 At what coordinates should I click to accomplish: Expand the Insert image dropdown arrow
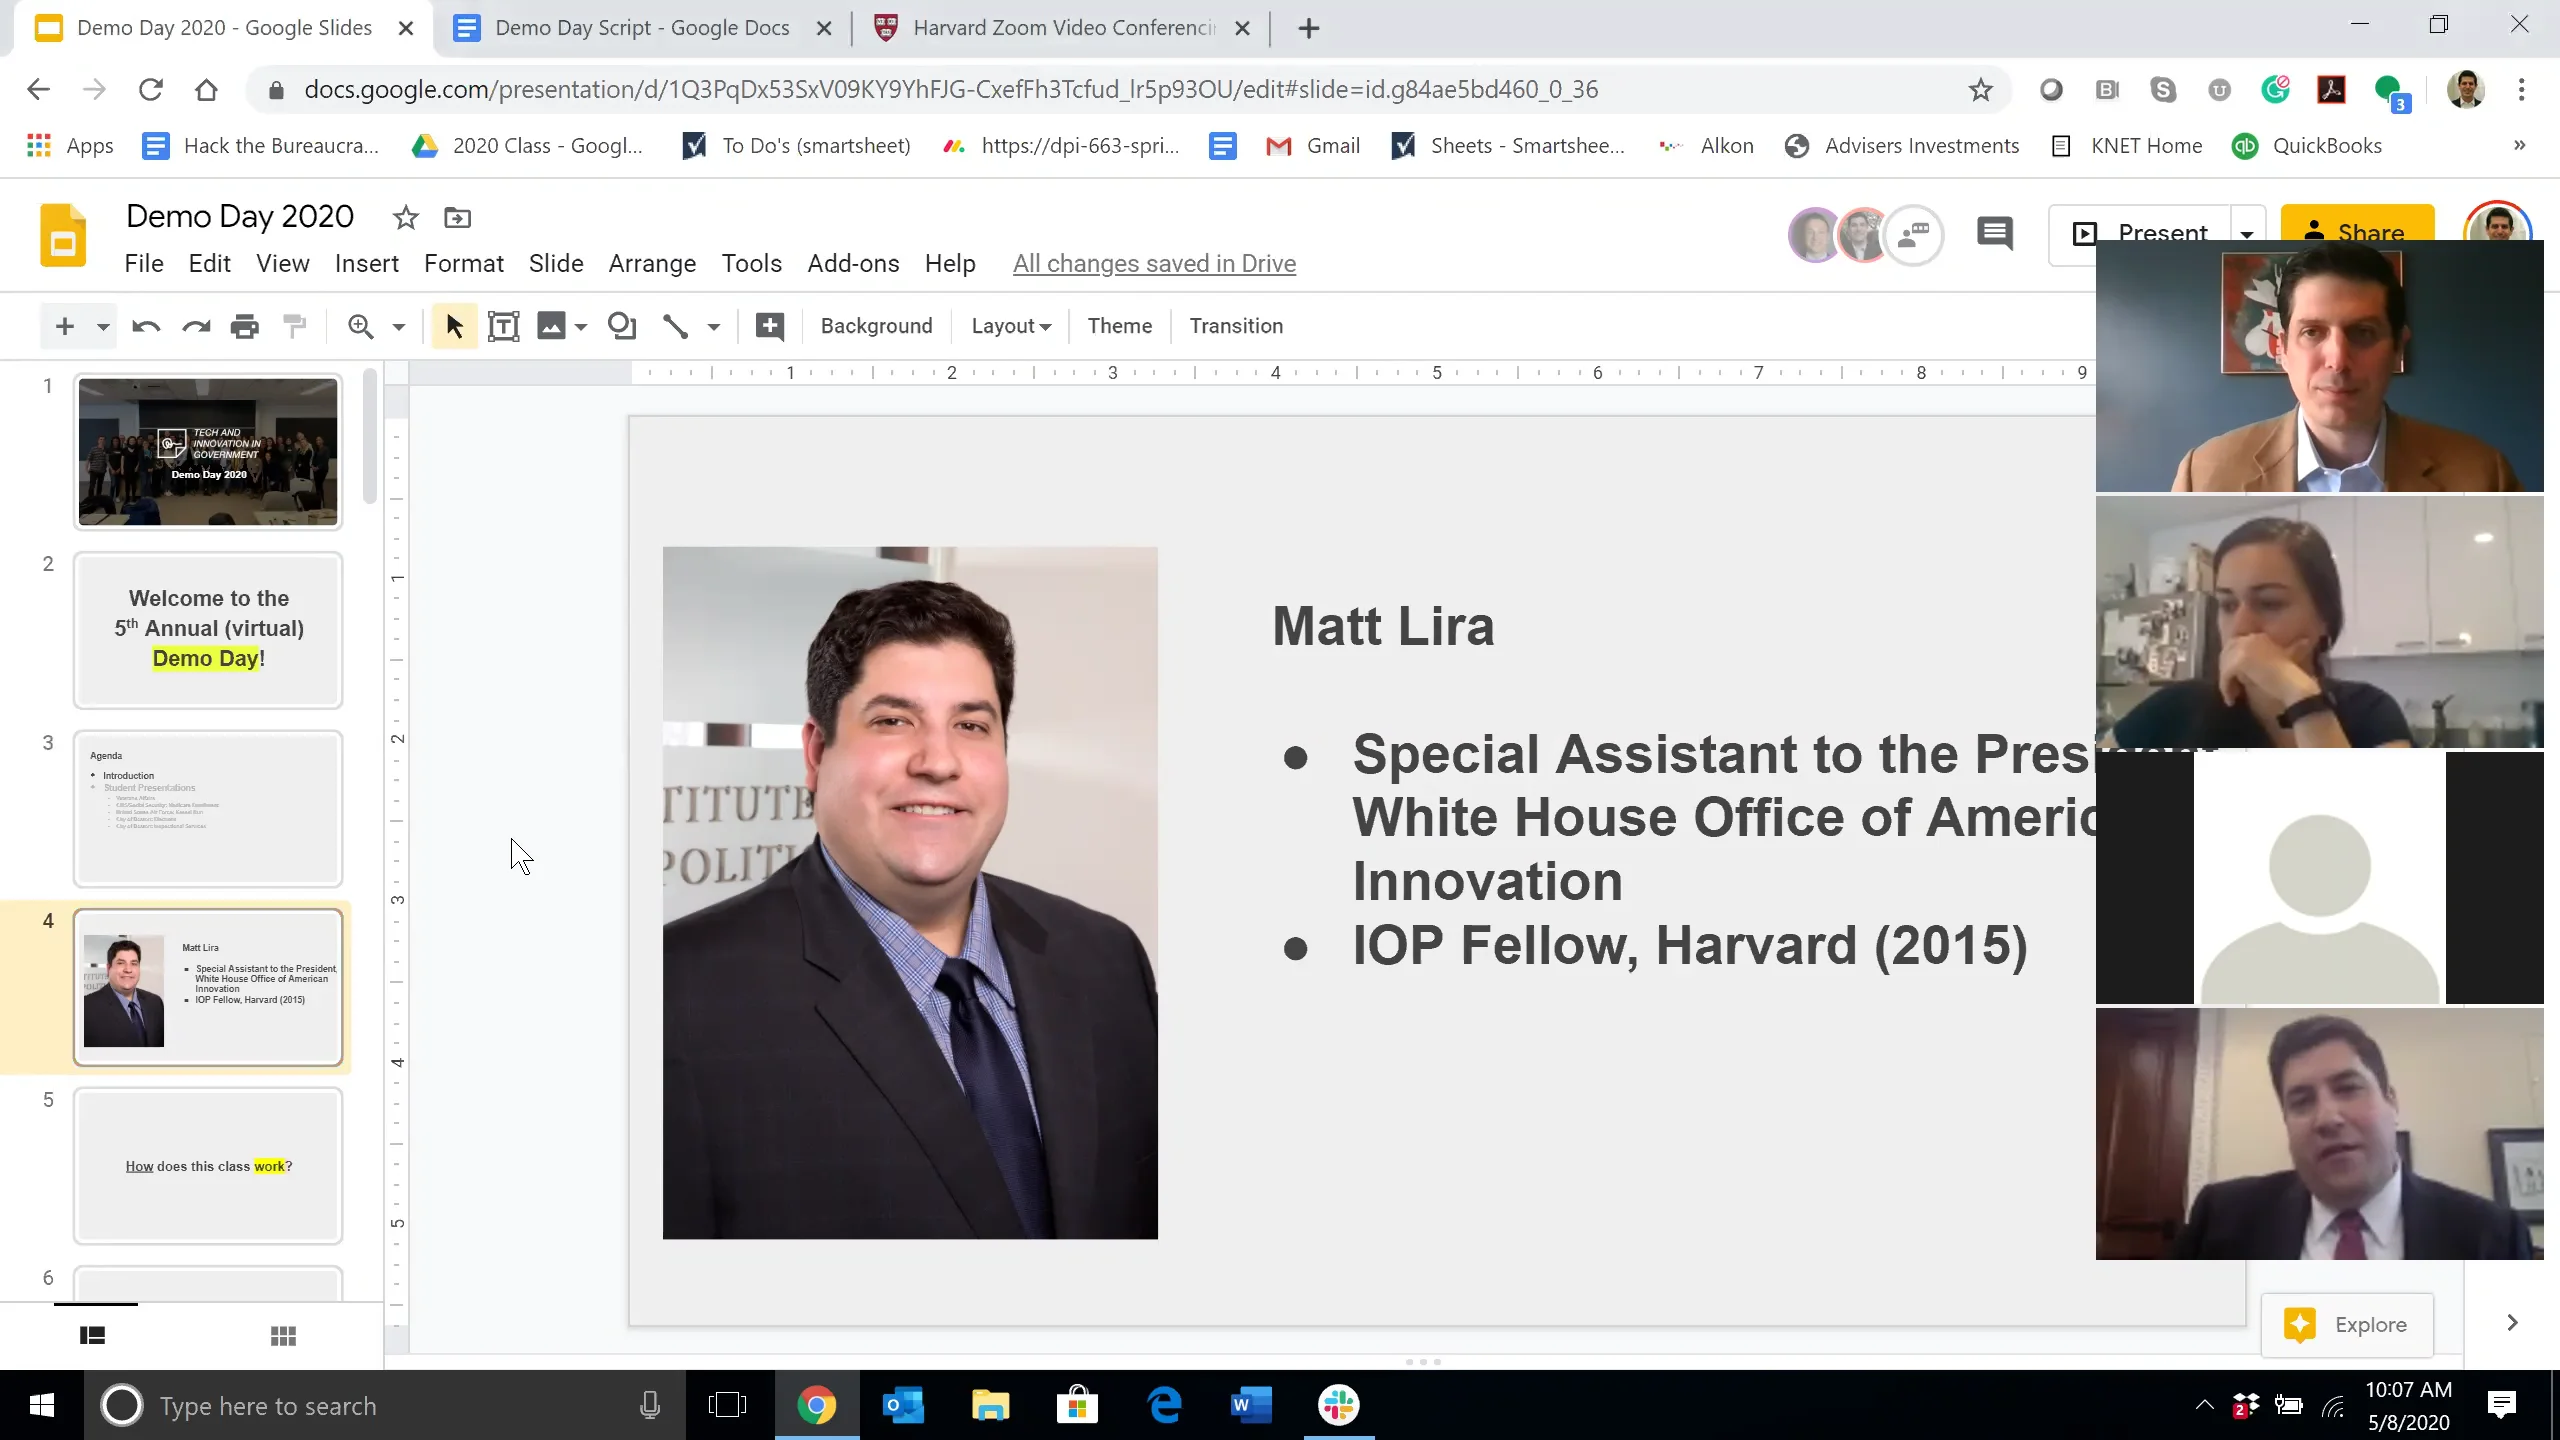pyautogui.click(x=581, y=327)
